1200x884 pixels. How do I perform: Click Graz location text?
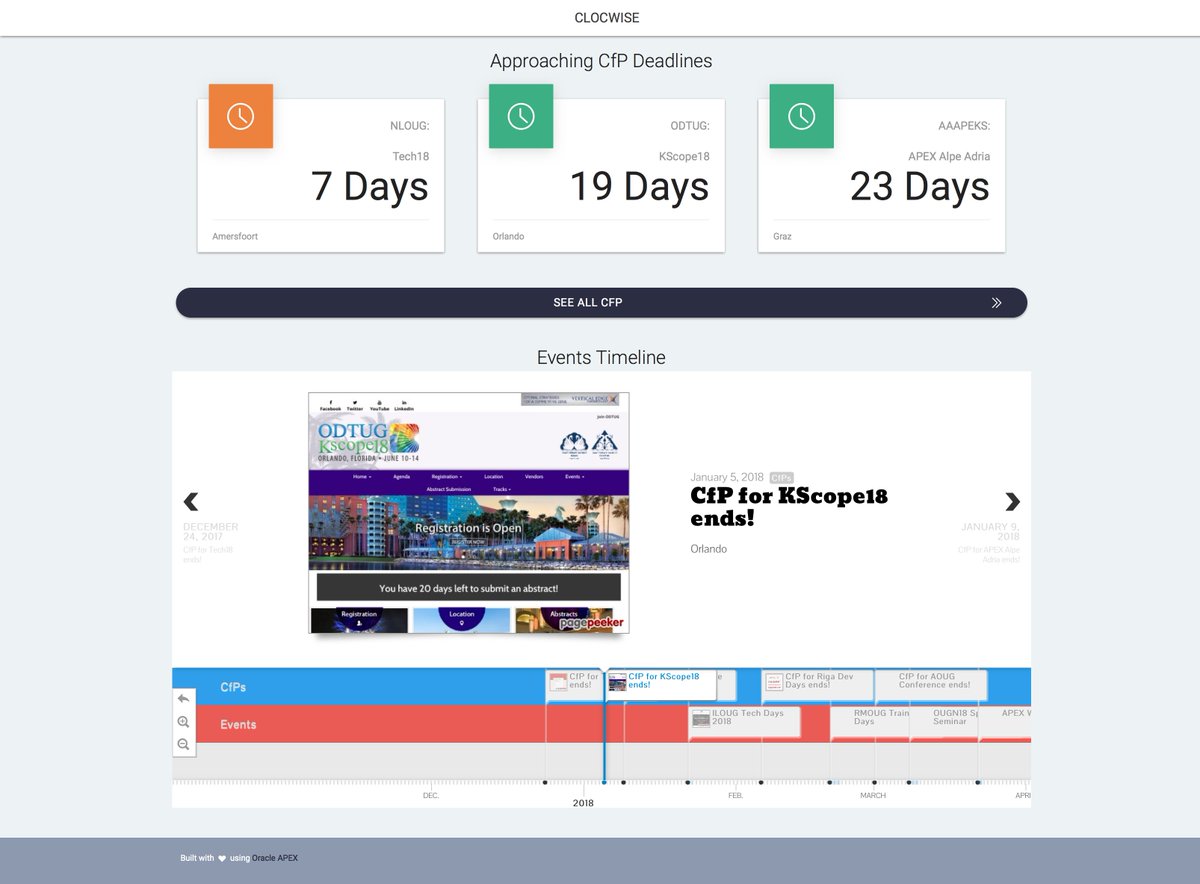coord(782,237)
